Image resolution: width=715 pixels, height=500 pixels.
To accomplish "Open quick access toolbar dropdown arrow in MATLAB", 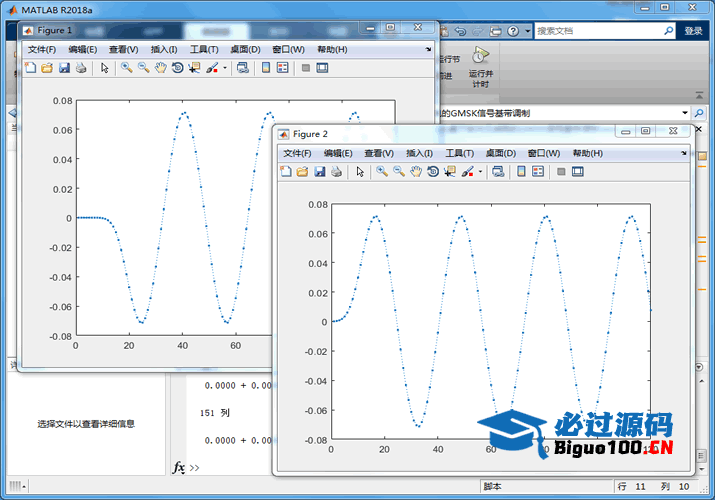I will click(527, 31).
